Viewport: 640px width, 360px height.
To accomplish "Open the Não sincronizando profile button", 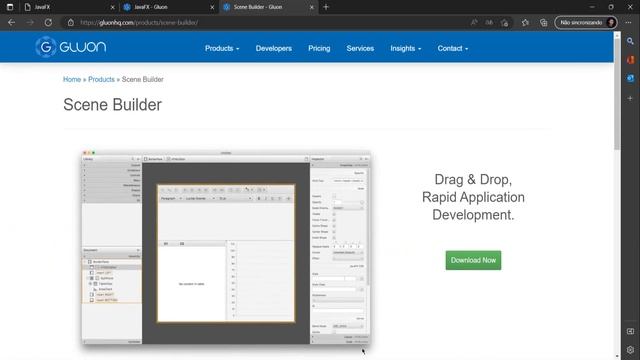I will [x=585, y=22].
